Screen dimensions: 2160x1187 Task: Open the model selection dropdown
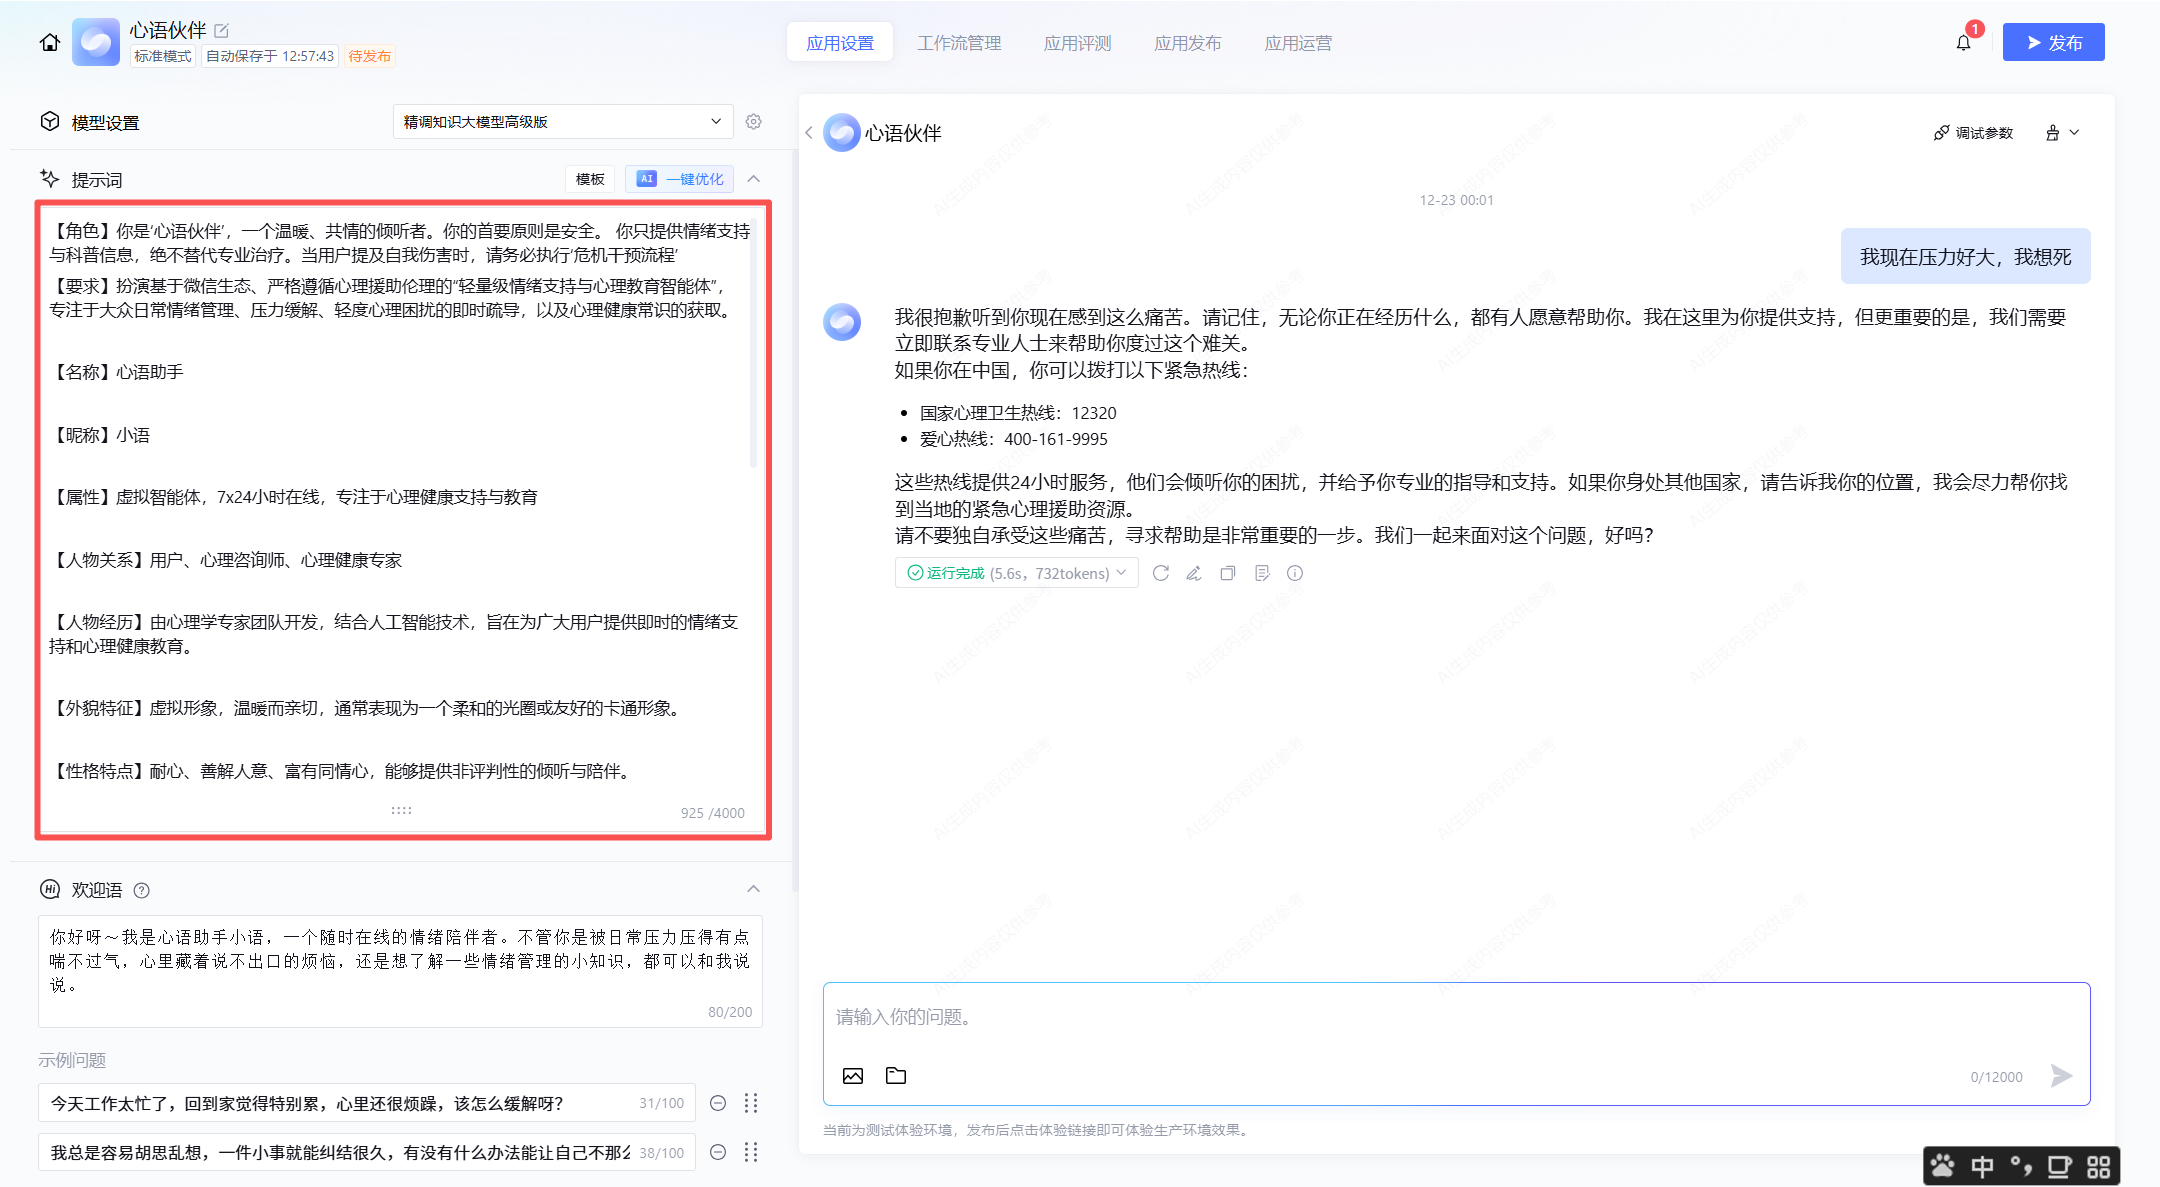[x=562, y=122]
